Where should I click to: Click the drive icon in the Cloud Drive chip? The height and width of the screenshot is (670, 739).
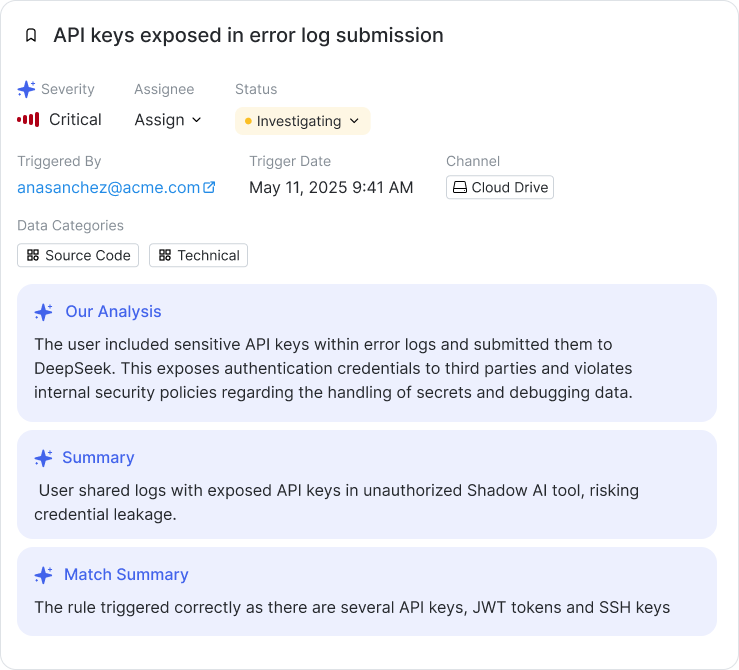coord(460,188)
